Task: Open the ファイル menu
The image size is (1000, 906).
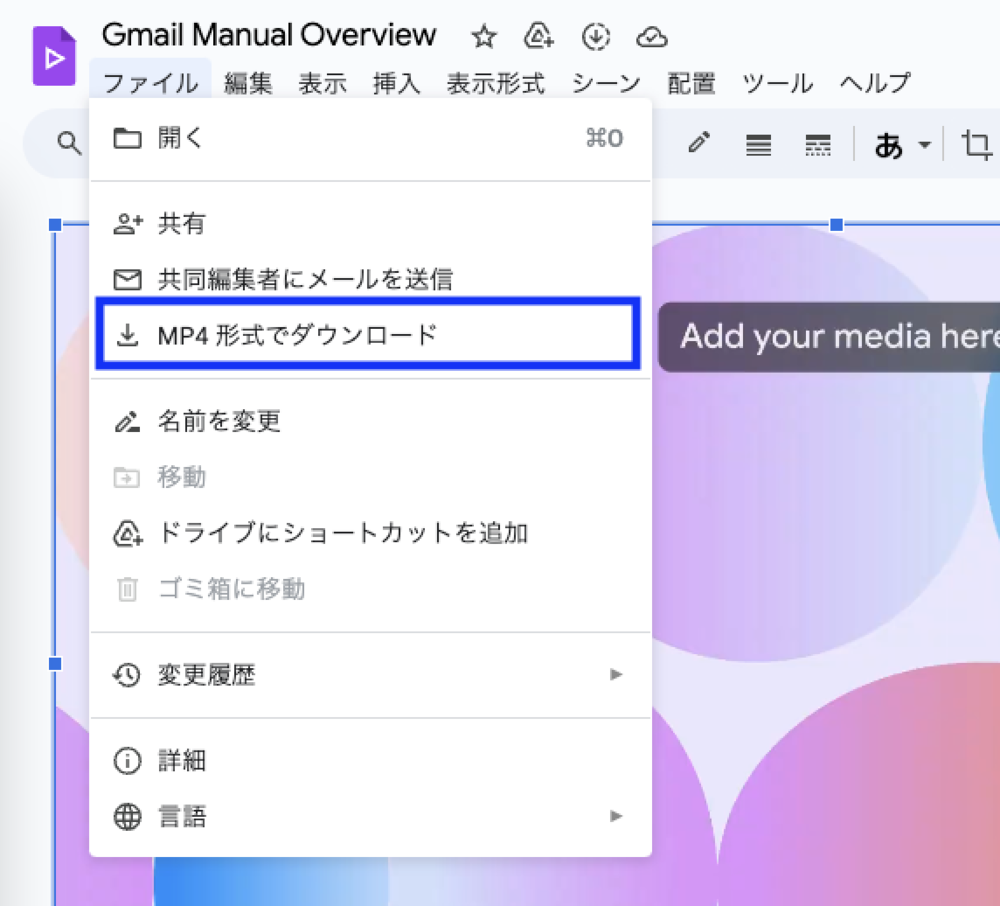Action: pyautogui.click(x=151, y=83)
